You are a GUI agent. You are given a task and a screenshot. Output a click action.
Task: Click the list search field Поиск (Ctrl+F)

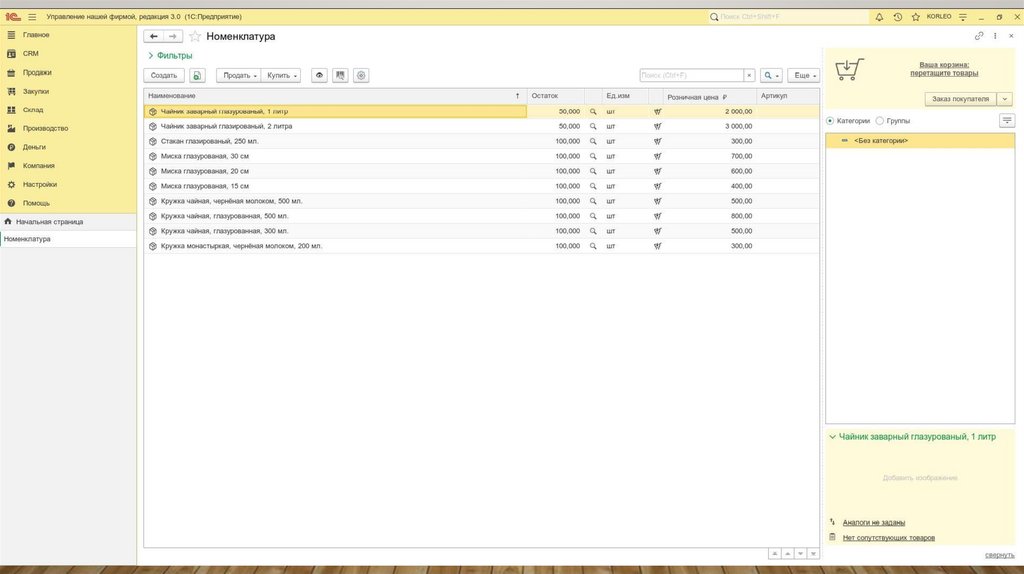(692, 76)
